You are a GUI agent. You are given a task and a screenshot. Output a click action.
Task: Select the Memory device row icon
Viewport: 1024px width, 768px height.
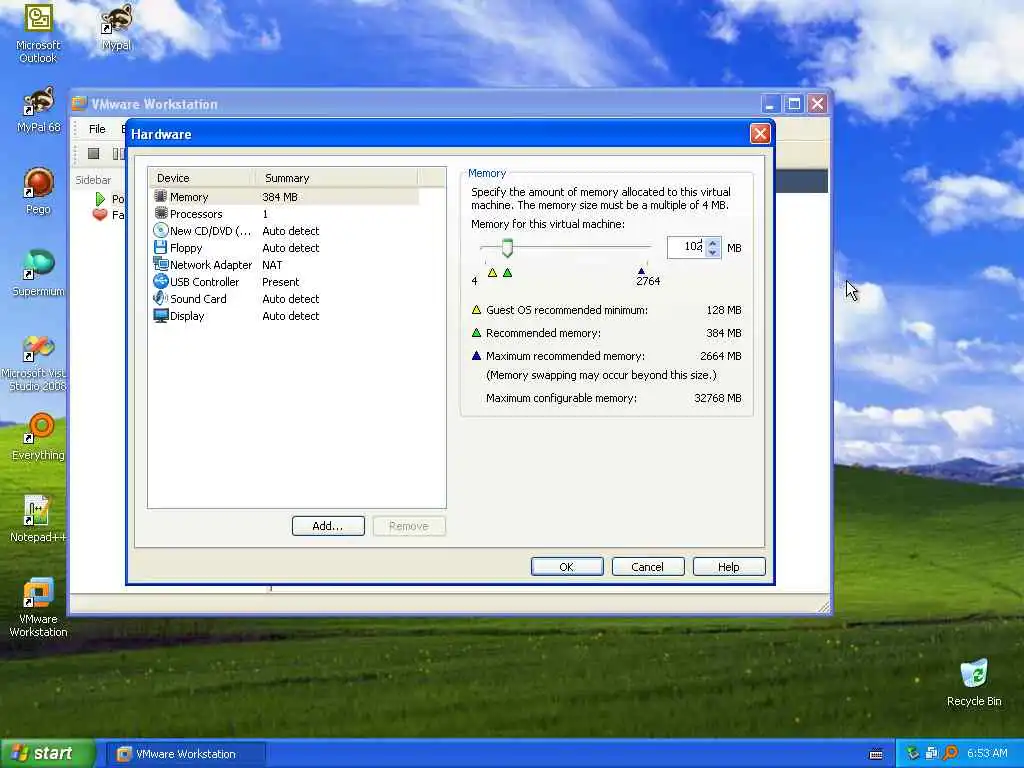tap(161, 196)
